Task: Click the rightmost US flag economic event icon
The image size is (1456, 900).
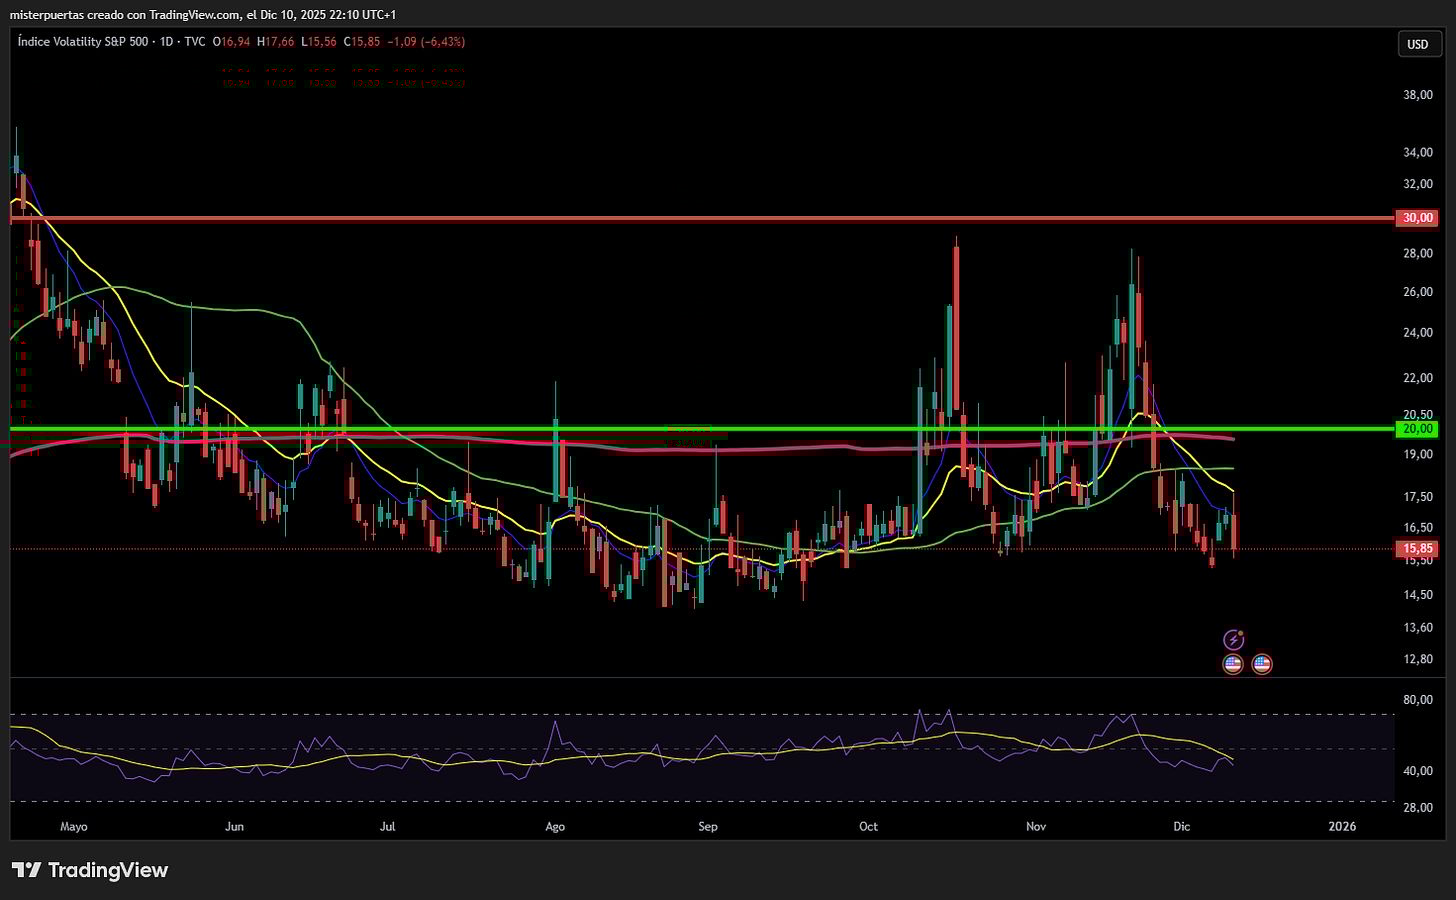Action: click(1262, 663)
